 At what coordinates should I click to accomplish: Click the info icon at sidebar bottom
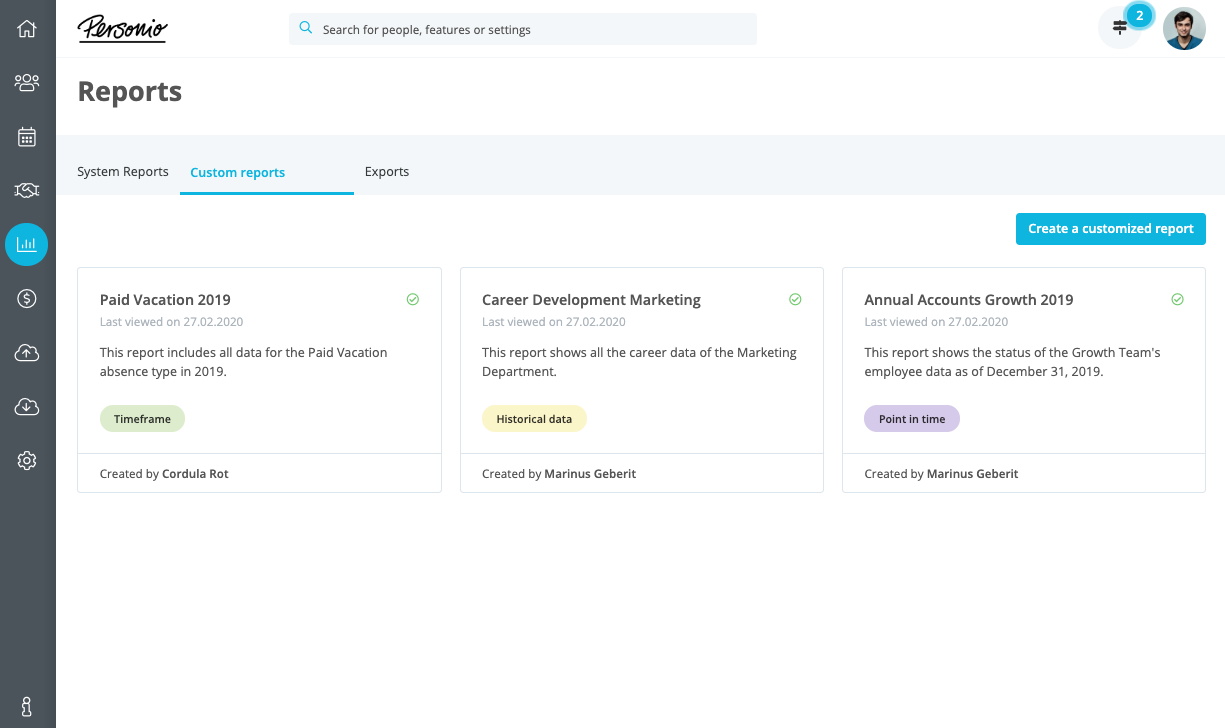coord(27,706)
